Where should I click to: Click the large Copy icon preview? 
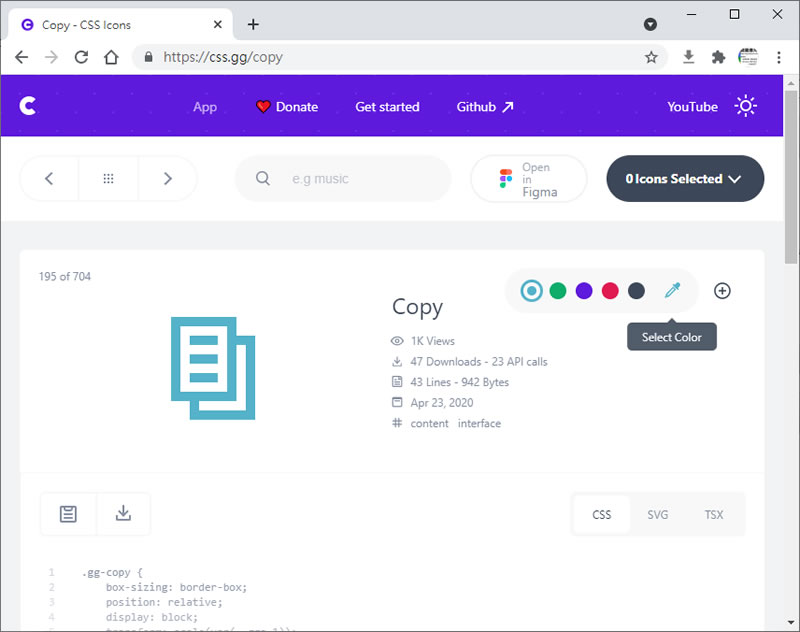[213, 368]
